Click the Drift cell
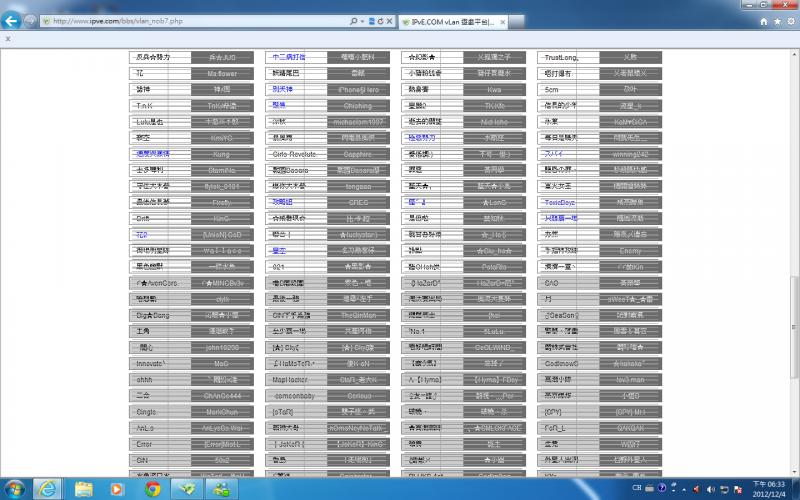 point(160,218)
